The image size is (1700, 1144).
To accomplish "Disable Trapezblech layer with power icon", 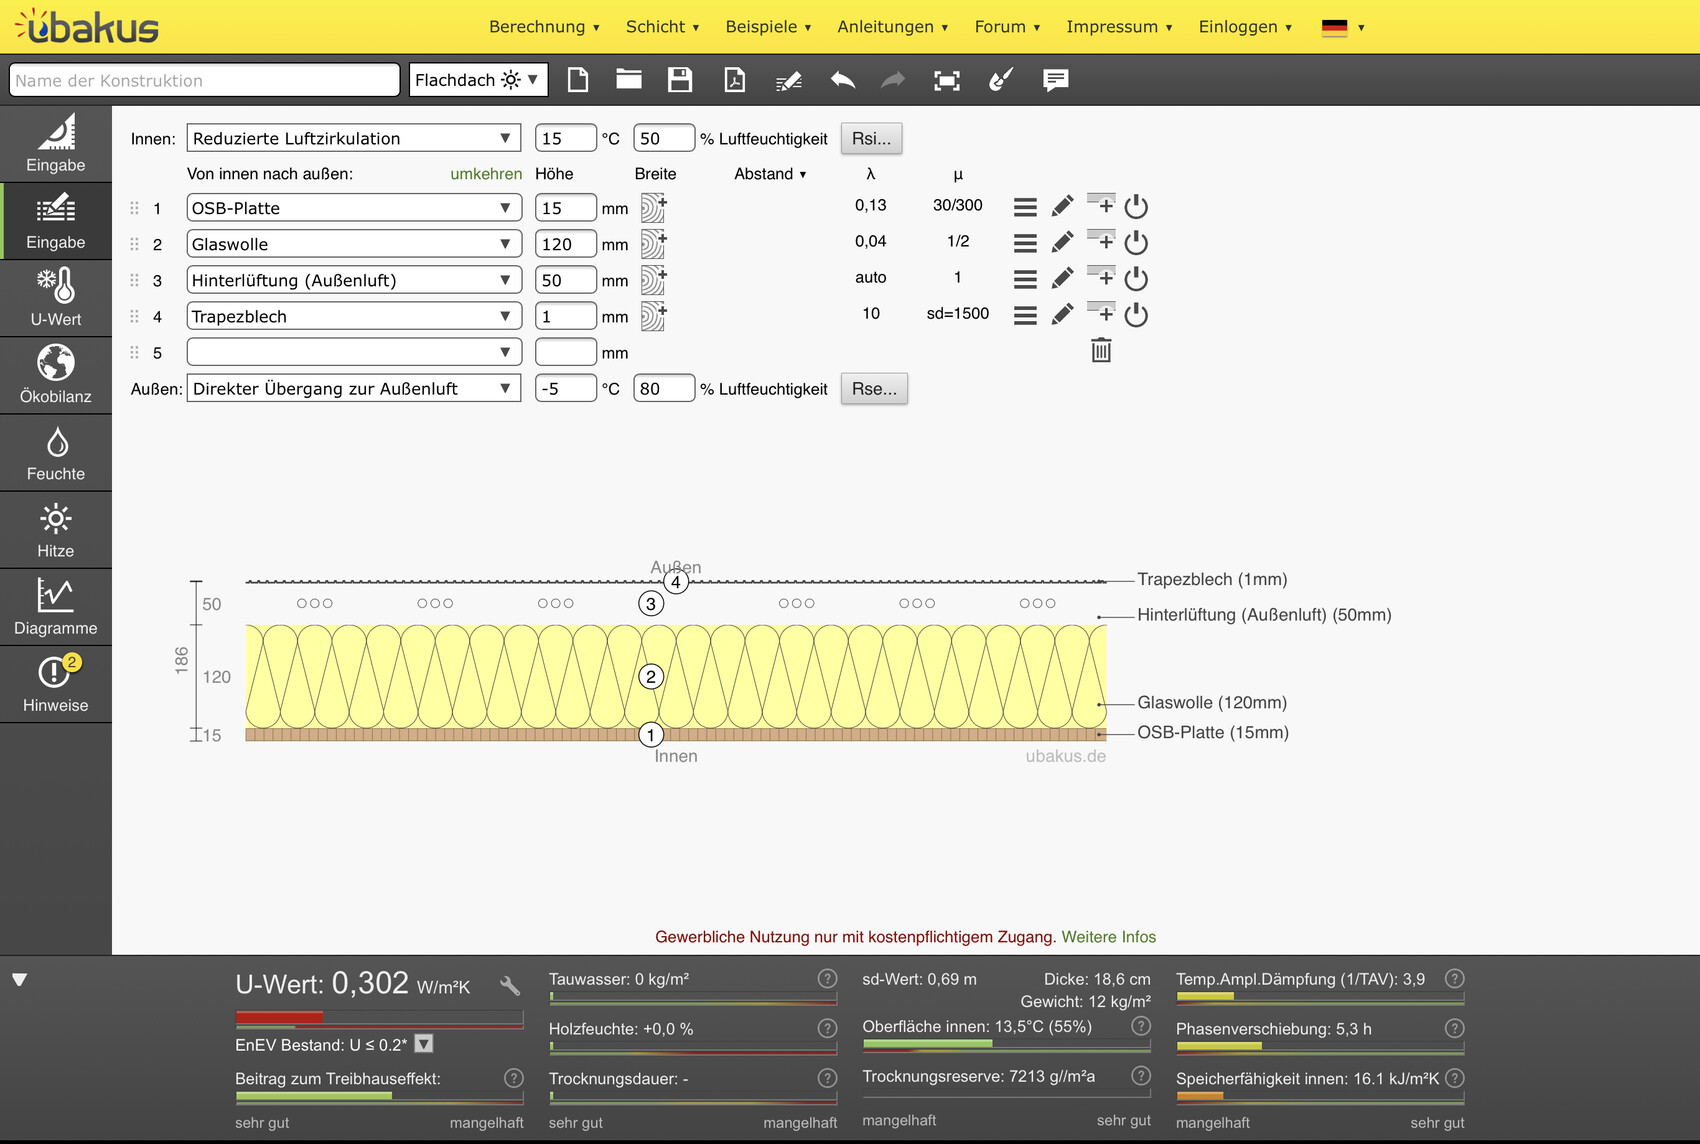I will [x=1136, y=315].
